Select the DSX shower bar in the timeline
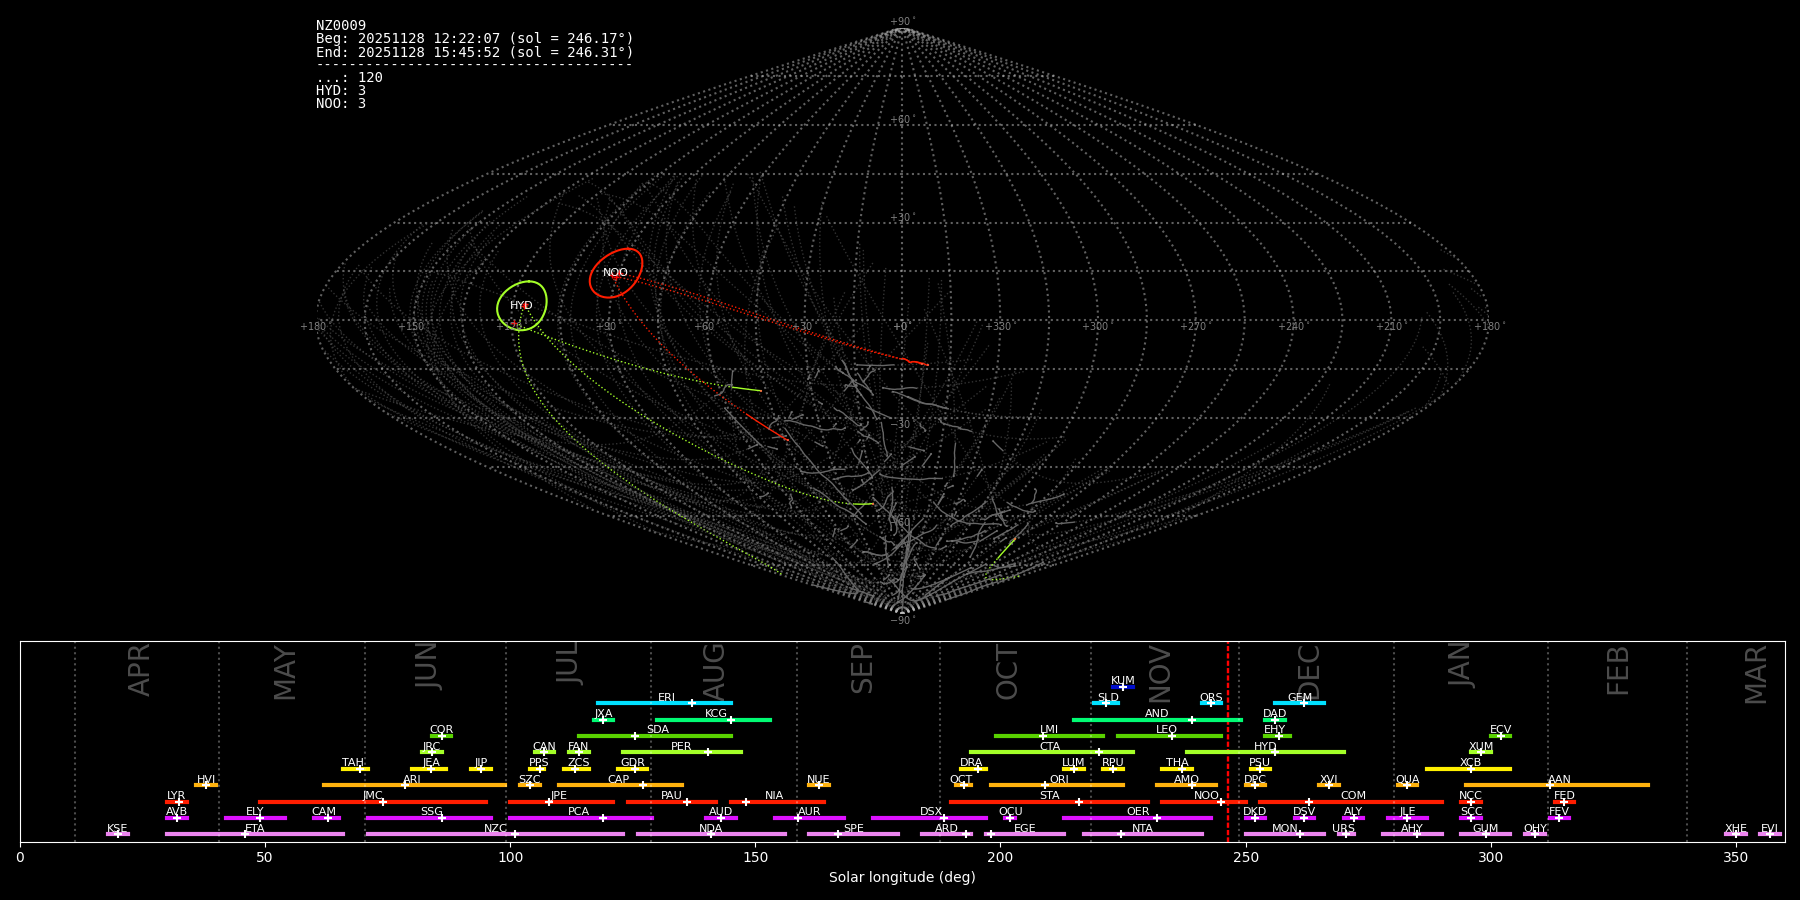 pyautogui.click(x=929, y=818)
